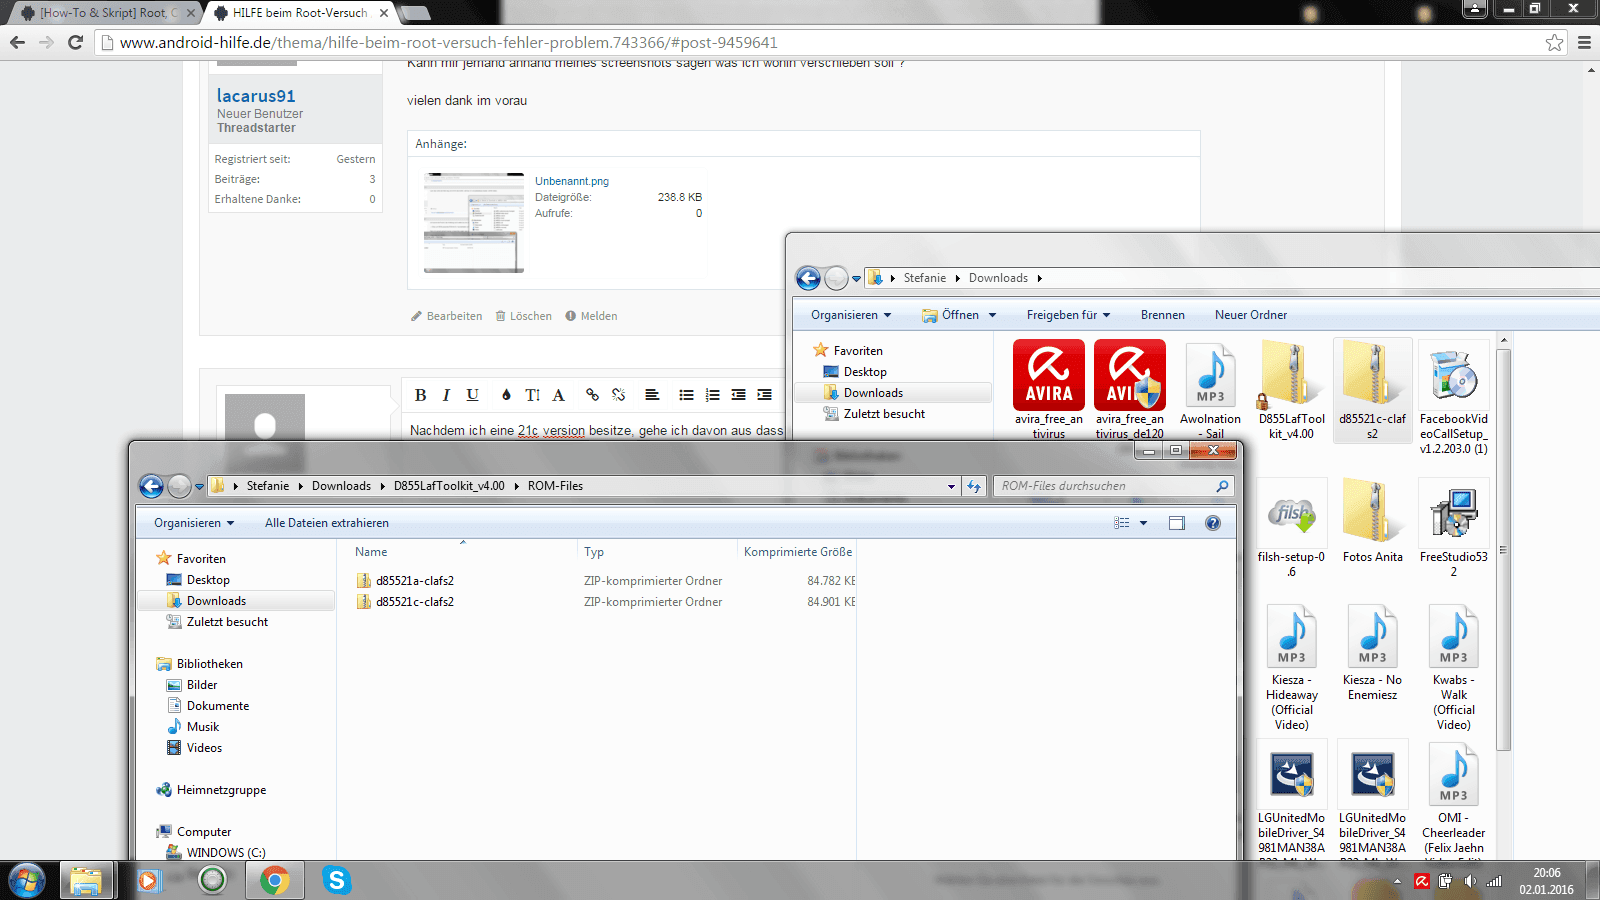Bookmark this page with the star
The image size is (1600, 900).
point(1554,42)
